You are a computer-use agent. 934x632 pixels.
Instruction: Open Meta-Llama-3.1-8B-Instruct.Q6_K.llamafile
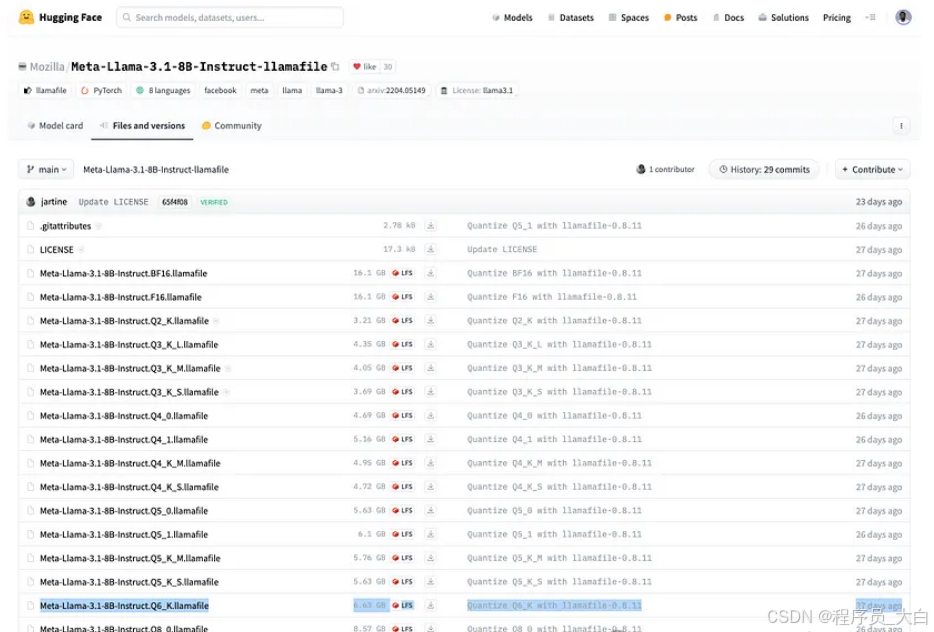[x=124, y=605]
